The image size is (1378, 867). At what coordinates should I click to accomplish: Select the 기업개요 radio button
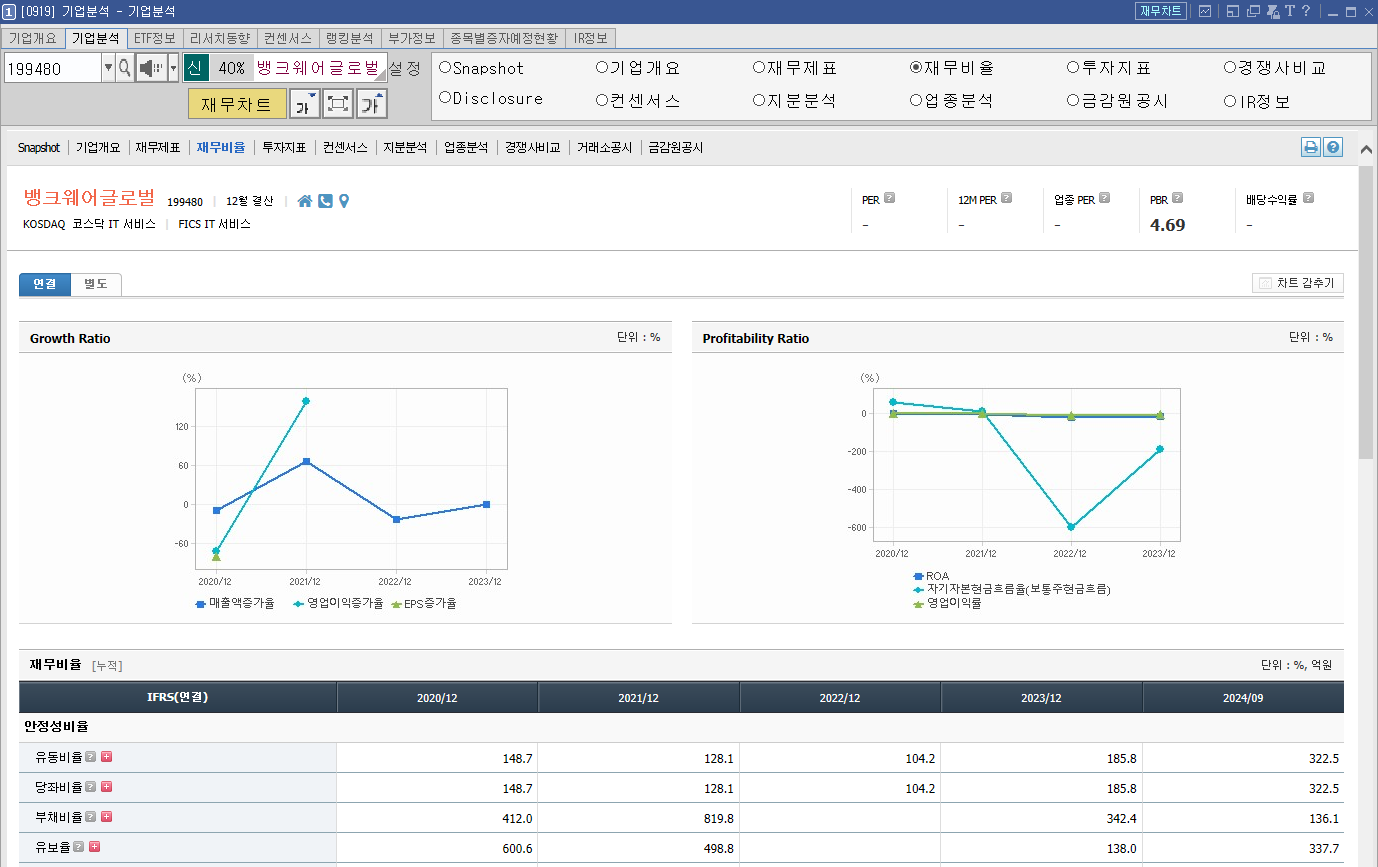pos(602,68)
